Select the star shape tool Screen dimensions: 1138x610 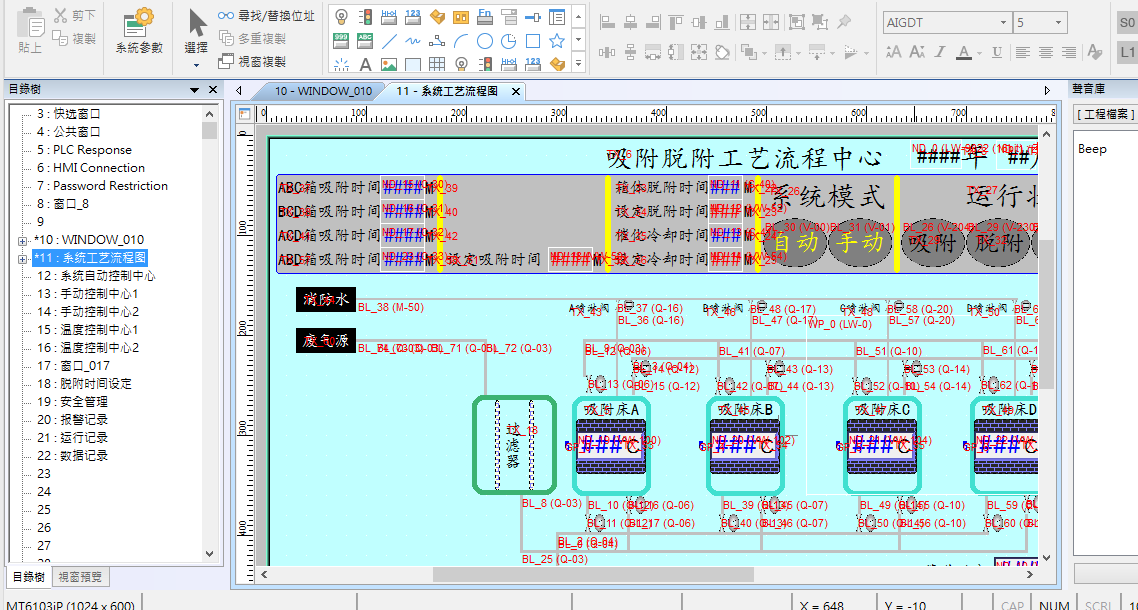point(557,41)
